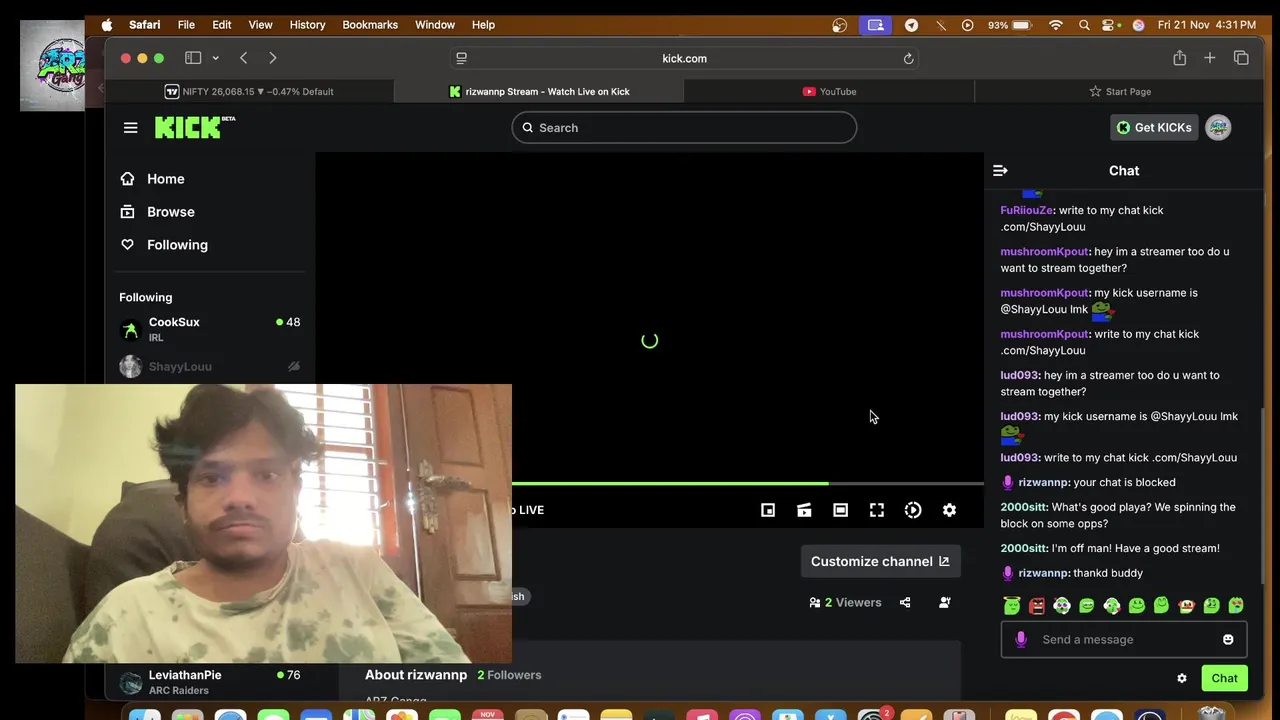Collapse the chat panel with arrow icon
The image size is (1280, 720).
click(x=1000, y=171)
